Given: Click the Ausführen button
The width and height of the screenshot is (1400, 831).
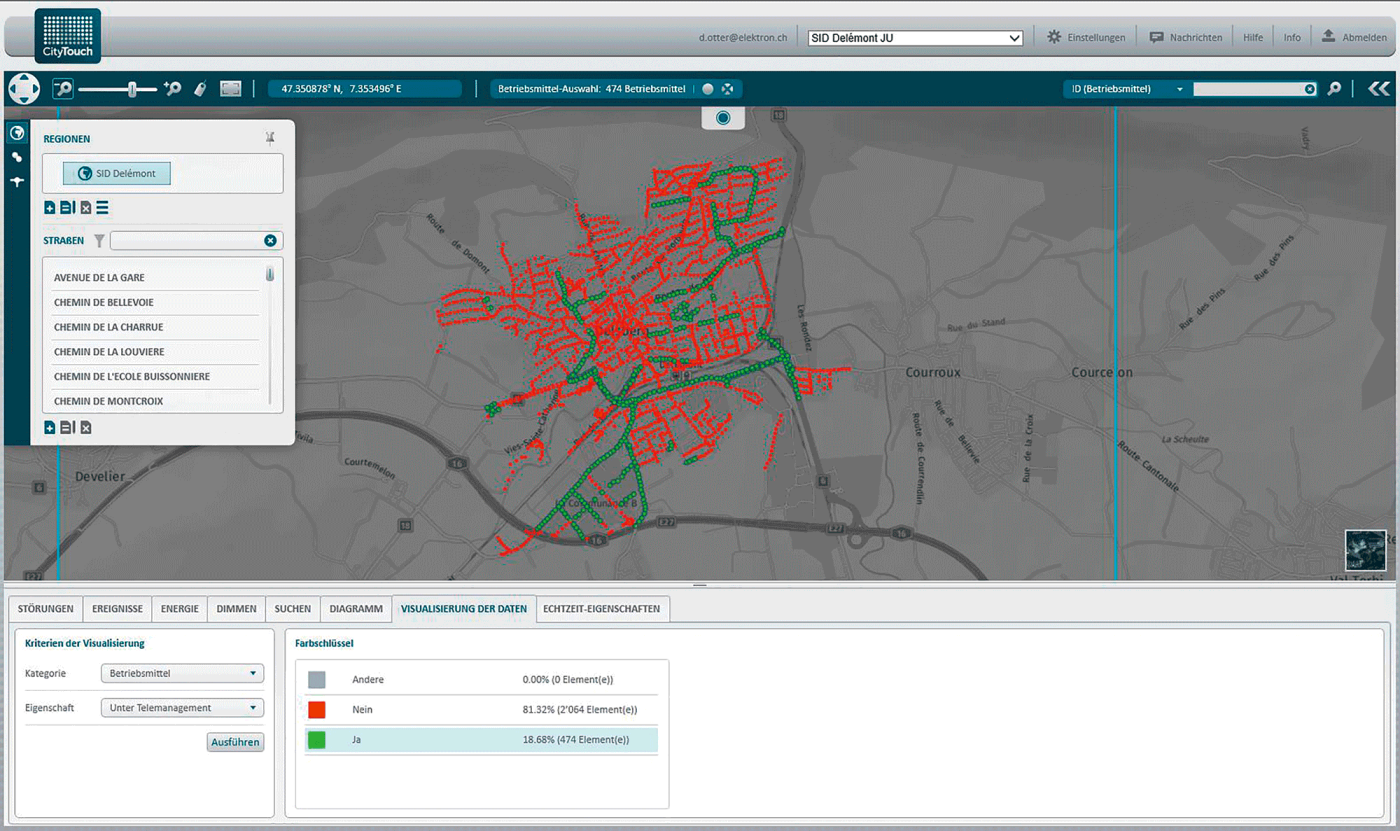Looking at the screenshot, I should 235,742.
